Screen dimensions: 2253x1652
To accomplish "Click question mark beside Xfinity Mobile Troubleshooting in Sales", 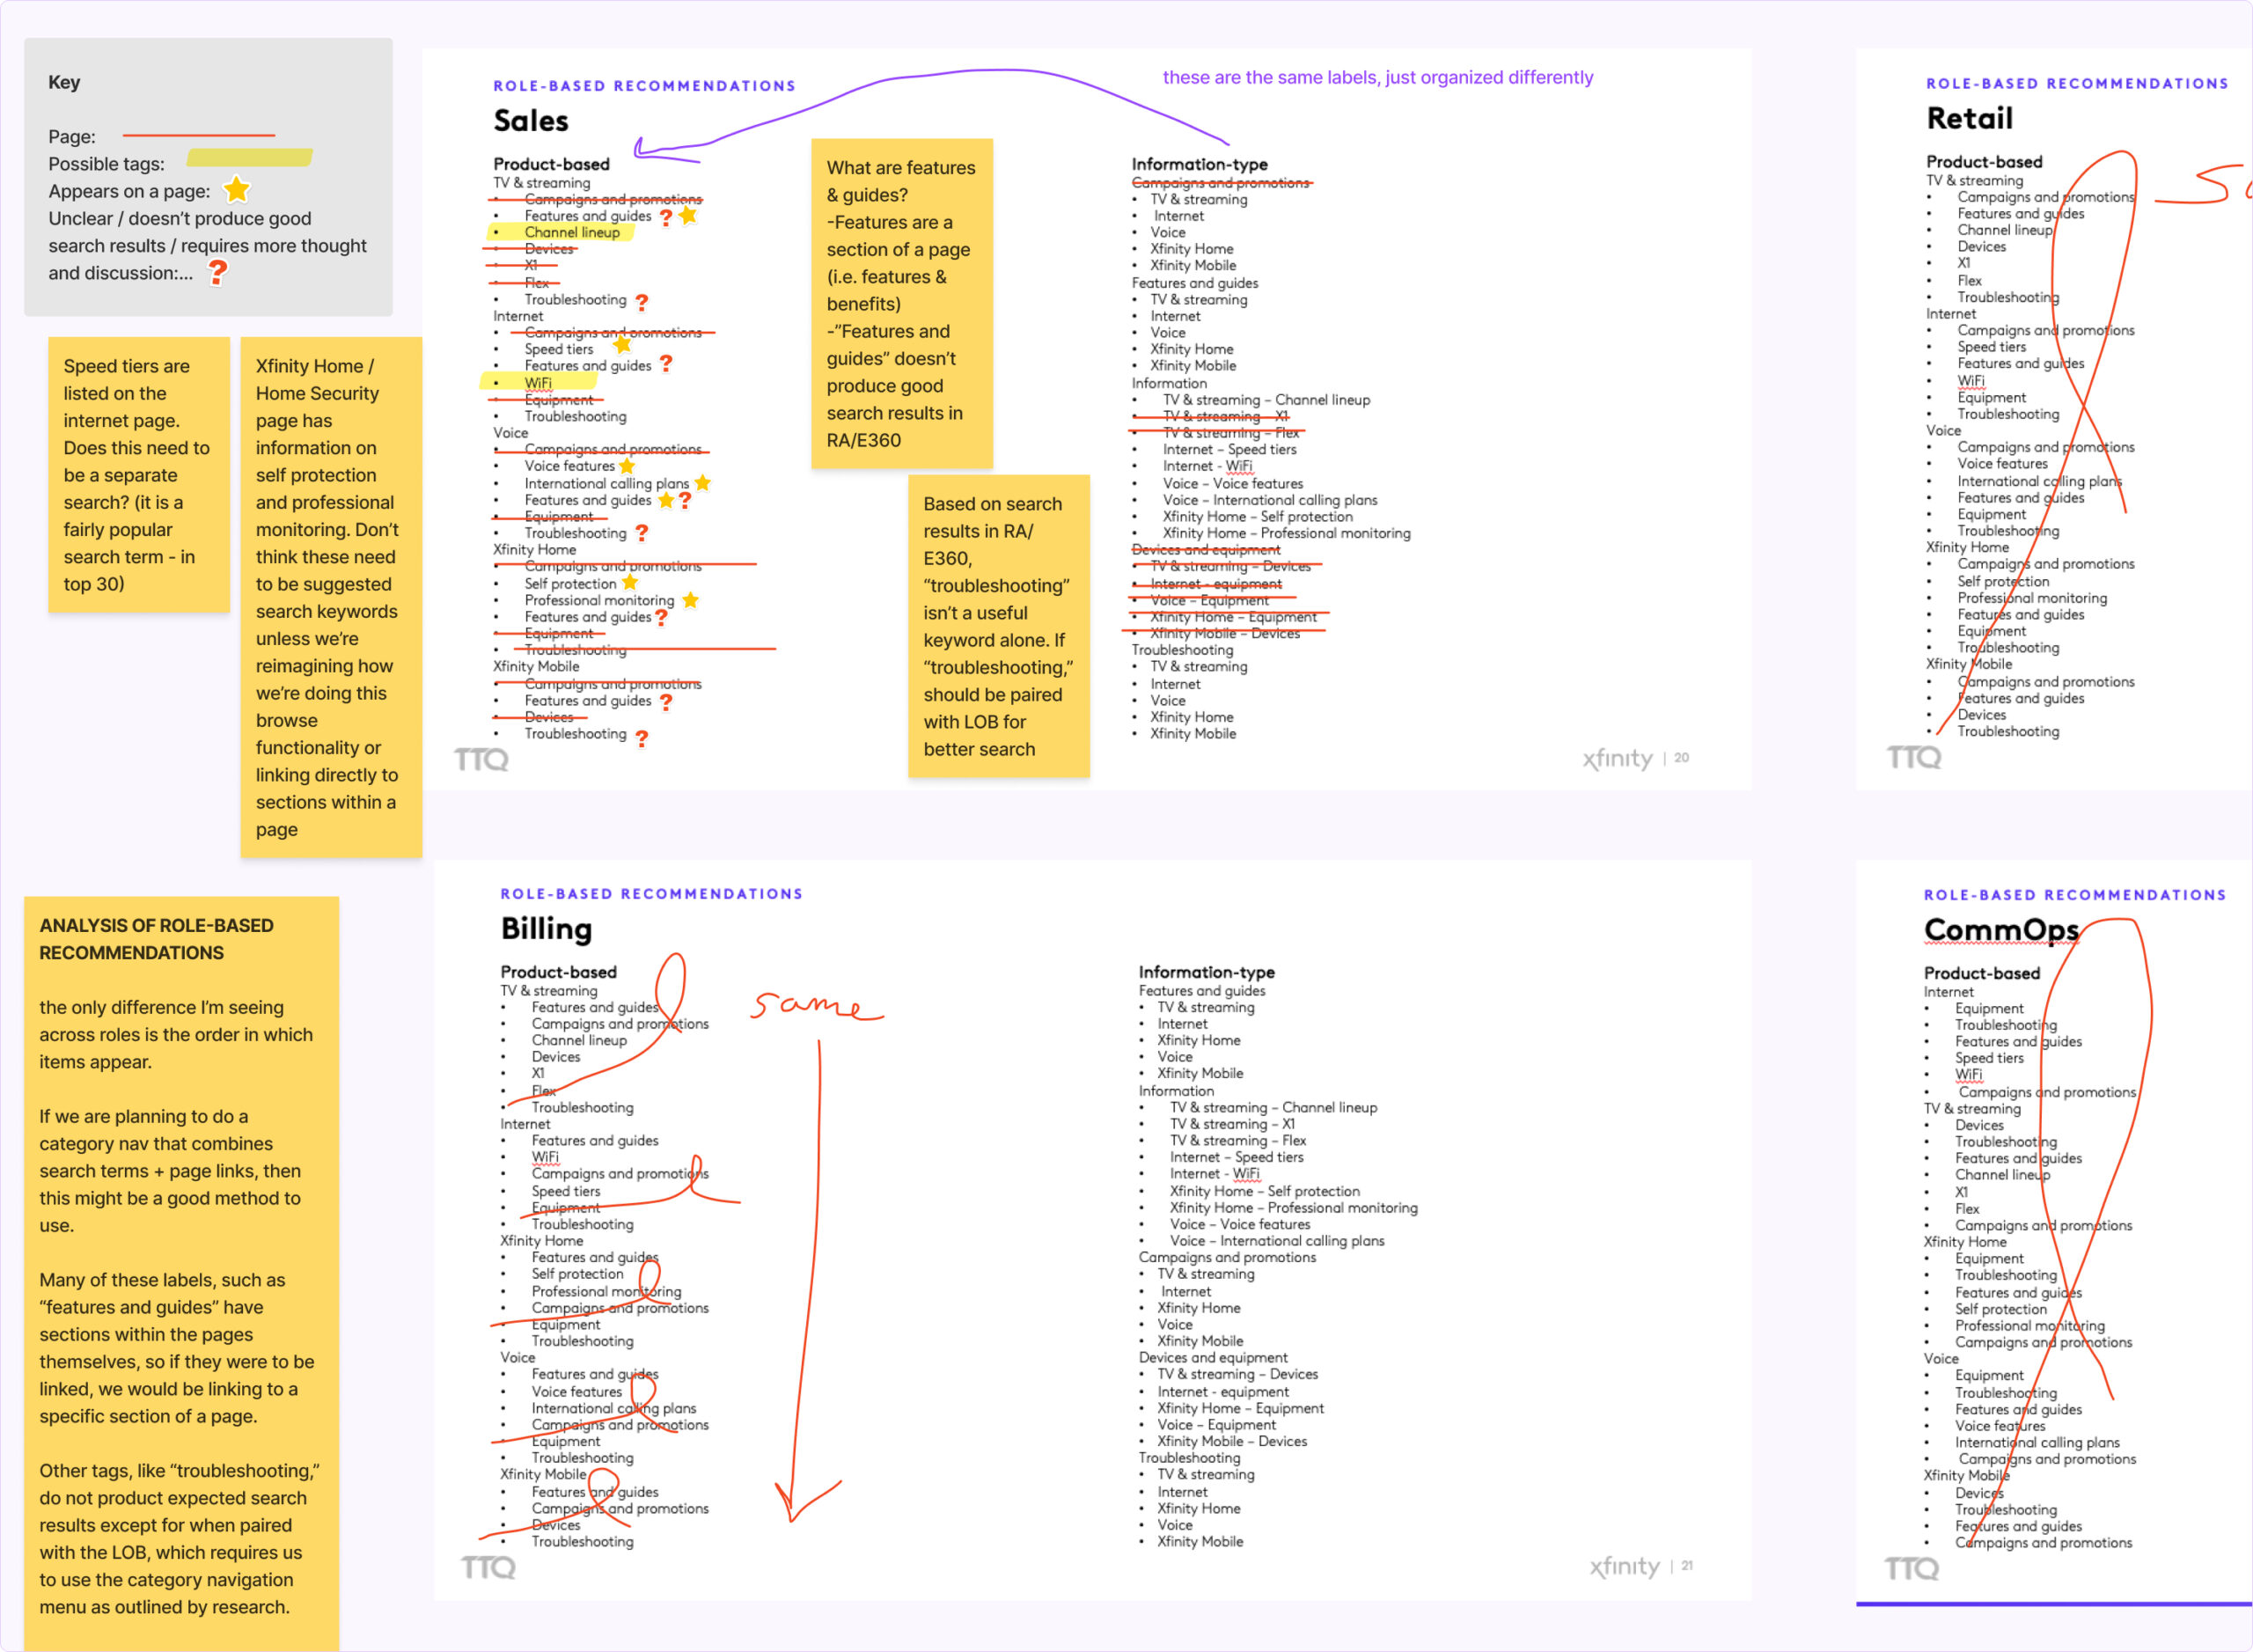I will [x=642, y=738].
